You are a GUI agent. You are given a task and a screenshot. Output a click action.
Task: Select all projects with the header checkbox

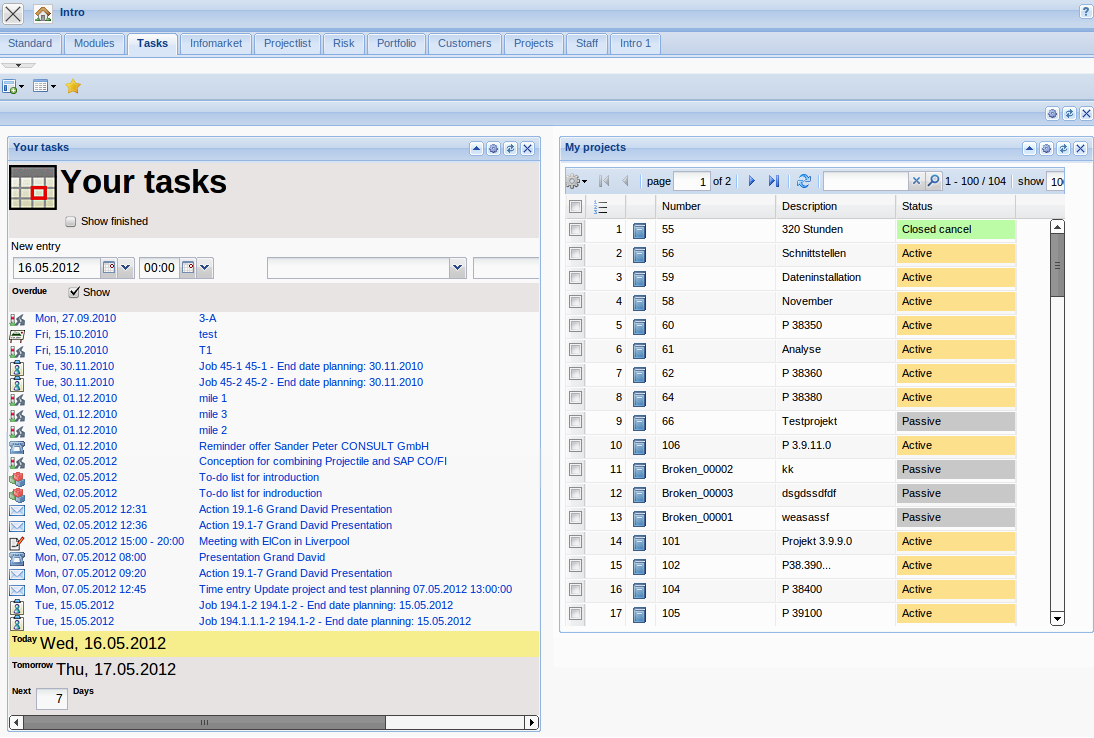[x=575, y=206]
